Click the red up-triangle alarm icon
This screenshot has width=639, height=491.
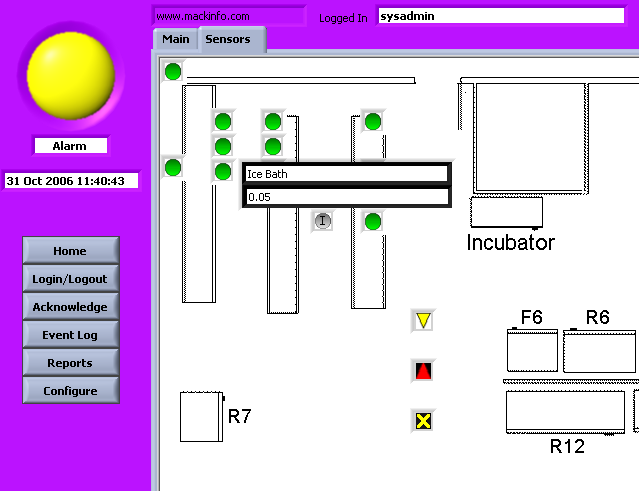tap(423, 371)
